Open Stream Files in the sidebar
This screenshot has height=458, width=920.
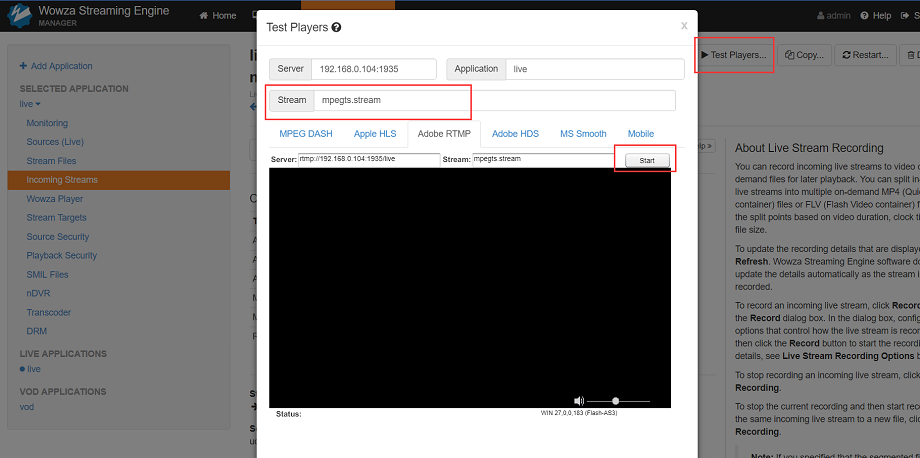point(51,161)
